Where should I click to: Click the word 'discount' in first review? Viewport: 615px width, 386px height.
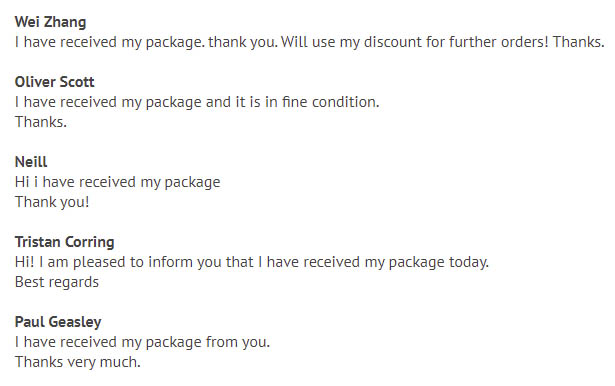[x=392, y=42]
